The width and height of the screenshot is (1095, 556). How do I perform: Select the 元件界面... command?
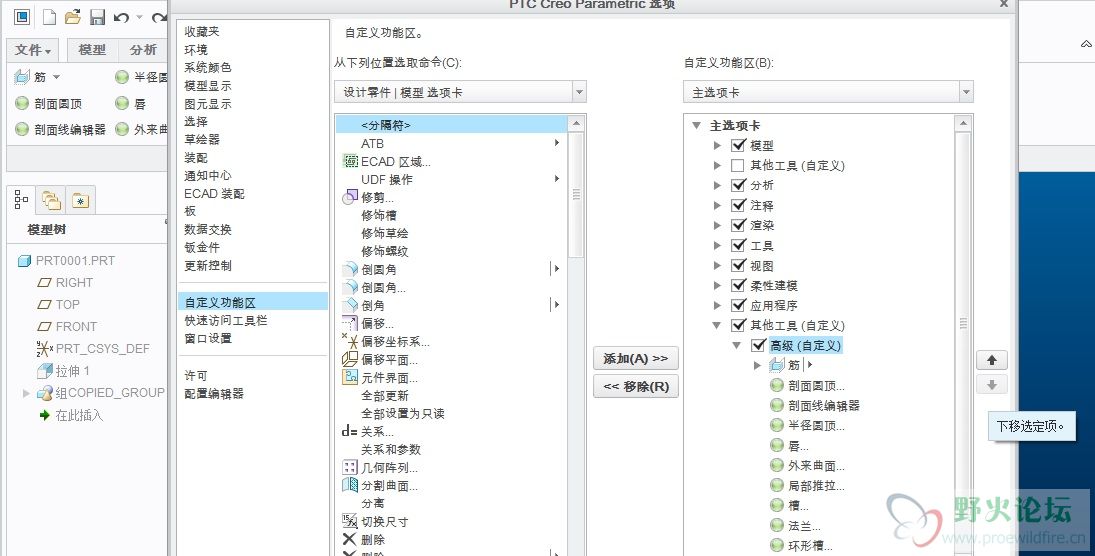coord(380,378)
